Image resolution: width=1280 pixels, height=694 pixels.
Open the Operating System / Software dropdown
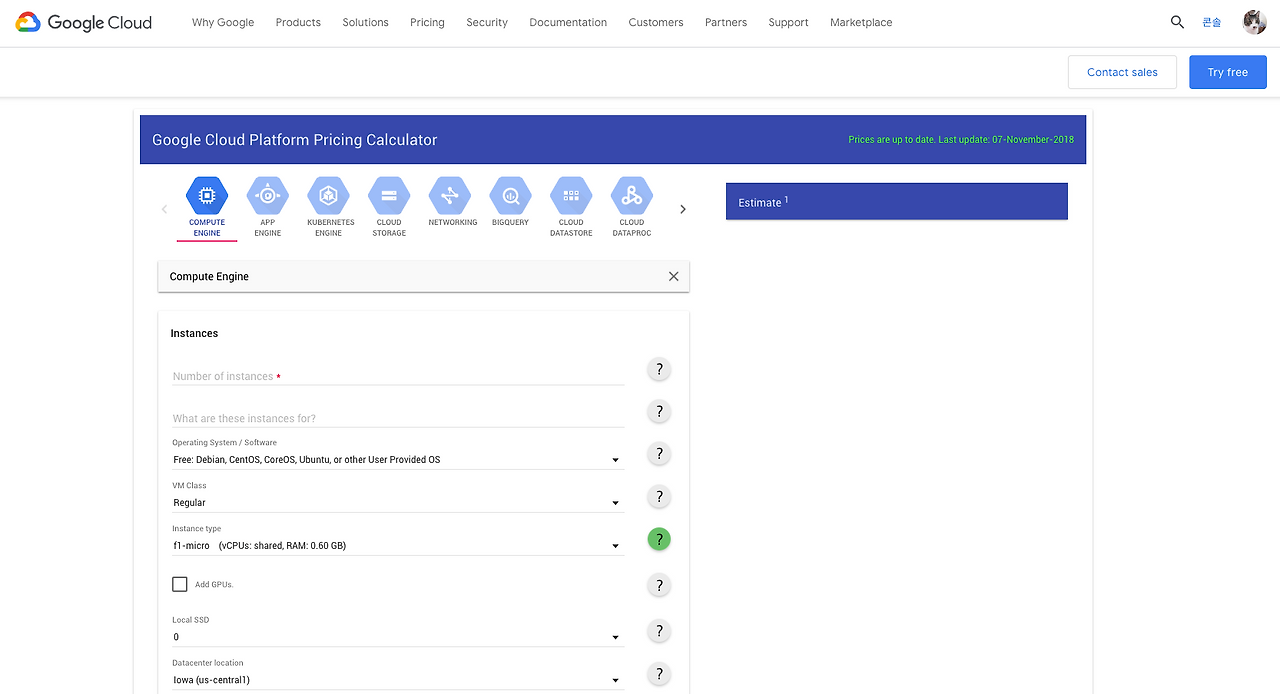coord(398,460)
